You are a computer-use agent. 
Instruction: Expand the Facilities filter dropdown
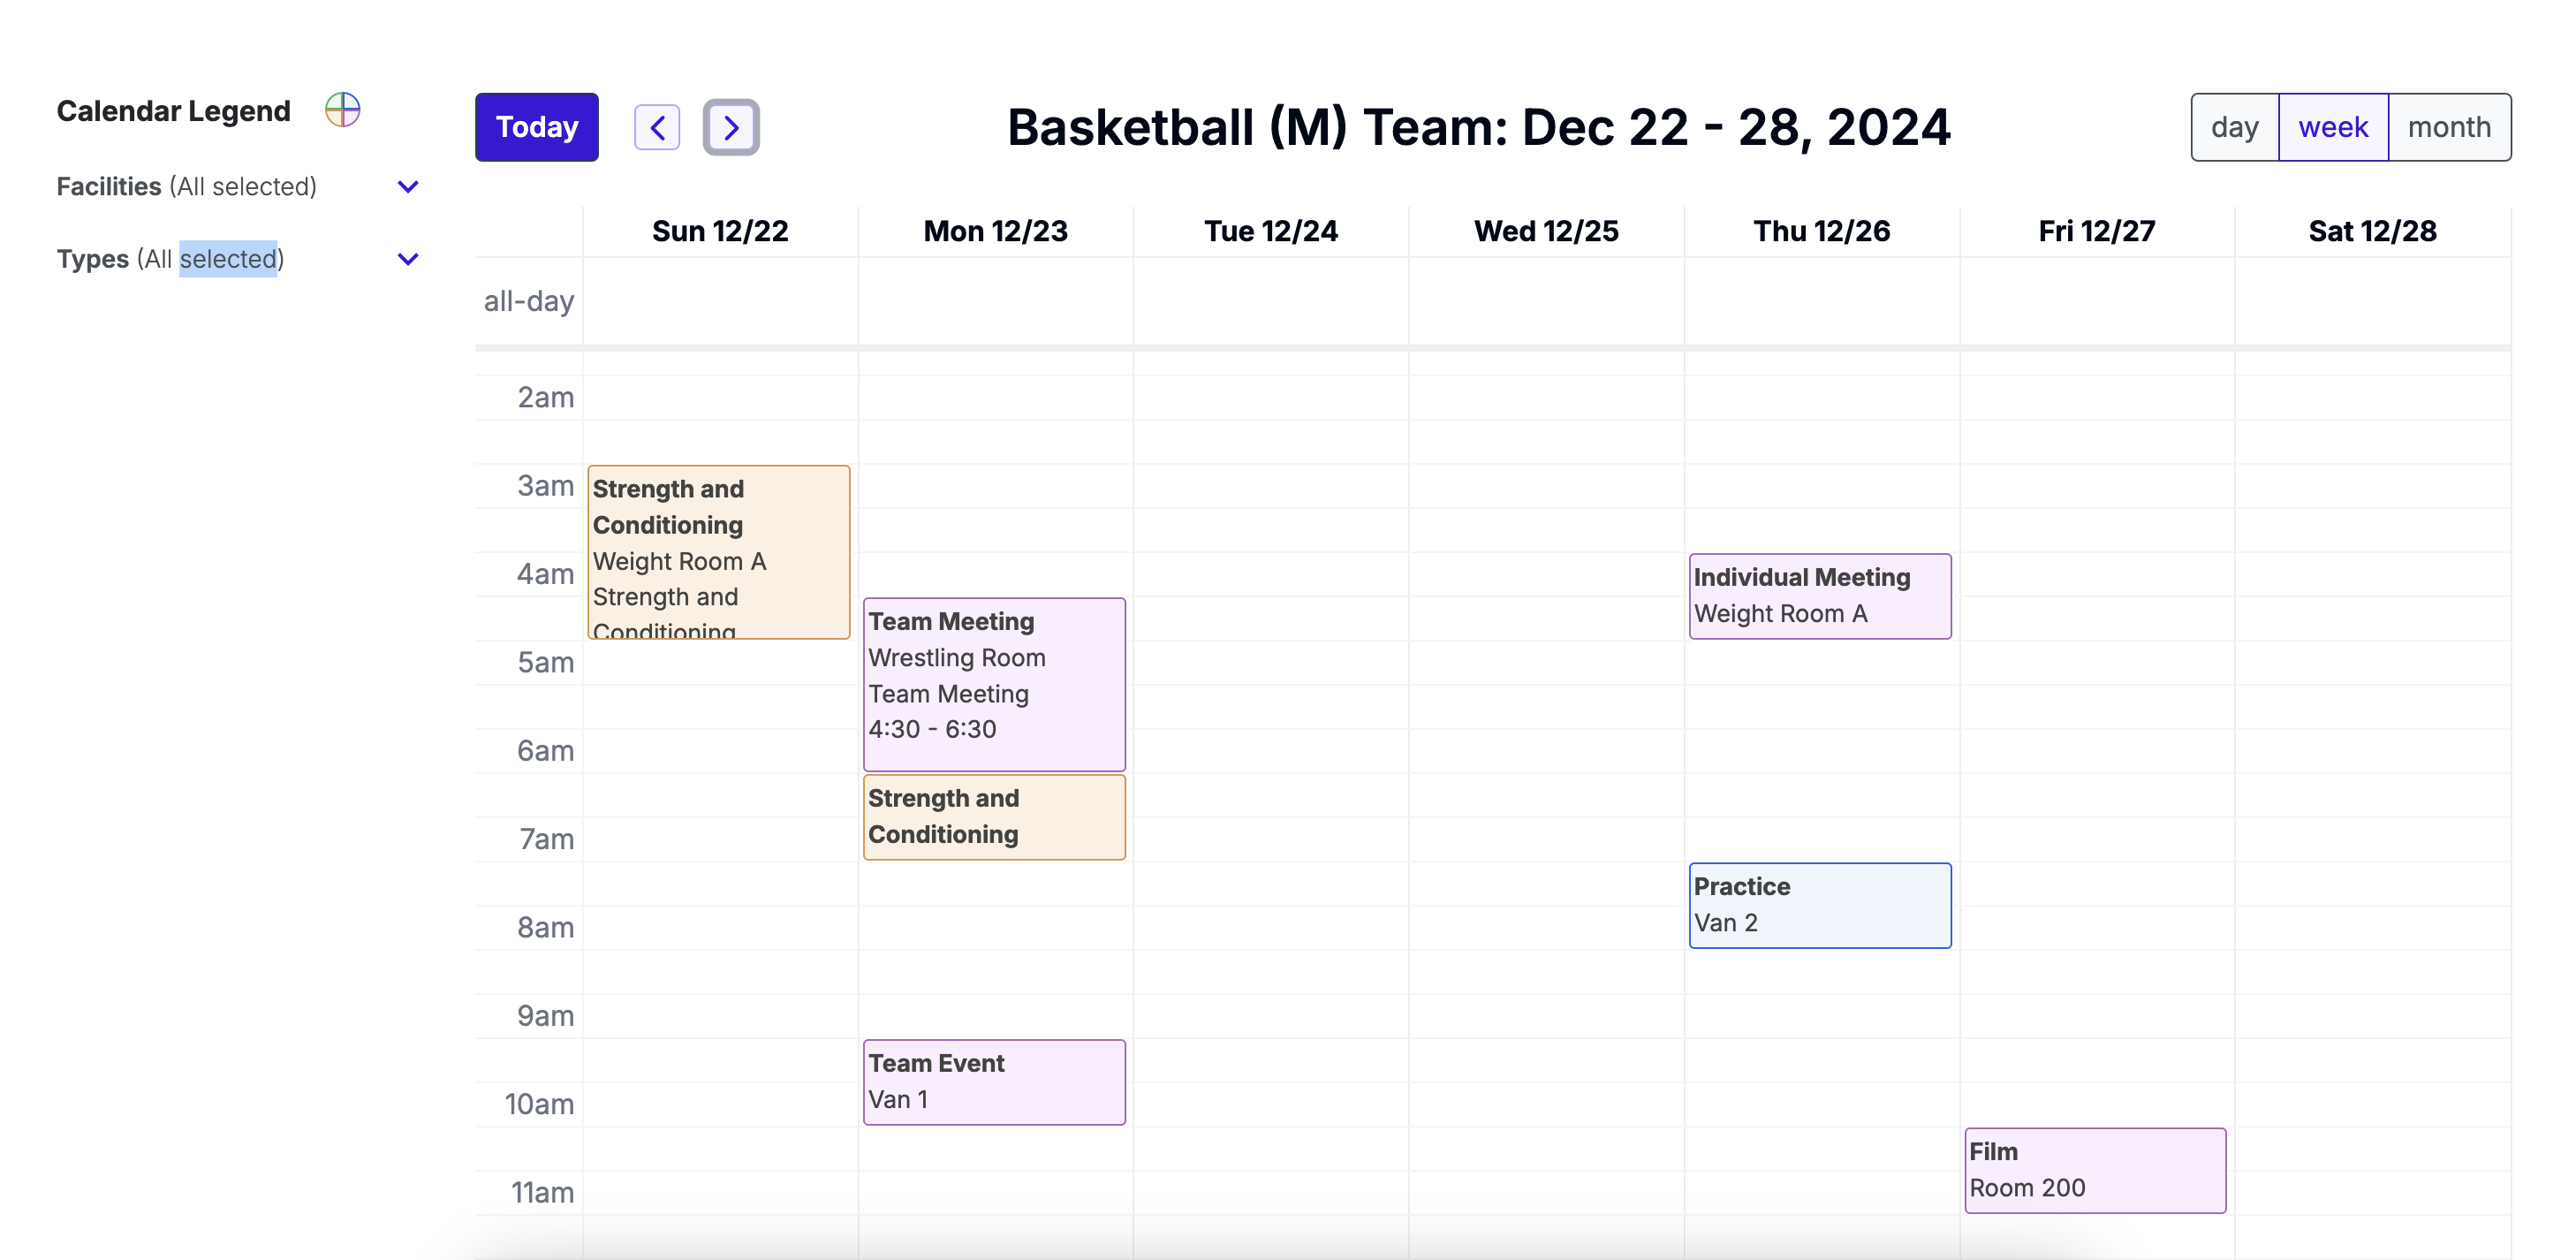point(408,187)
